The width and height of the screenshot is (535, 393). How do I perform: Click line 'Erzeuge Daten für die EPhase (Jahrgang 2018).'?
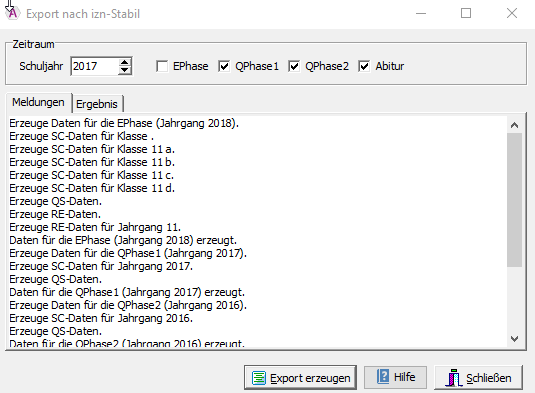tap(124, 123)
